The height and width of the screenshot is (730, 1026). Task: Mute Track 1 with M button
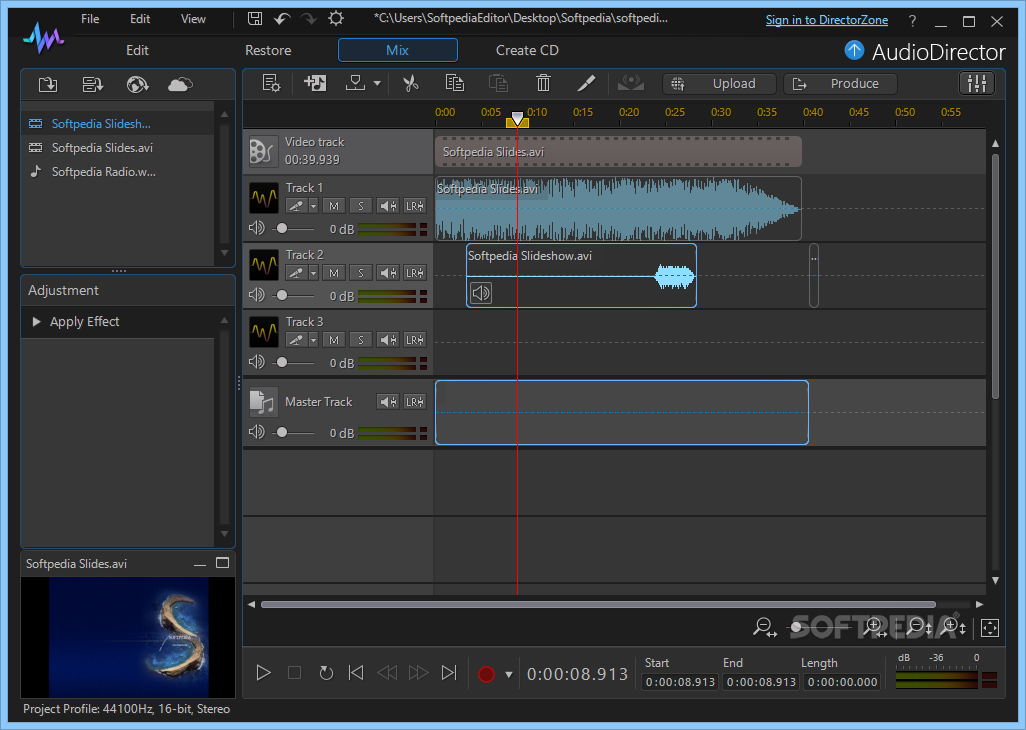[334, 206]
